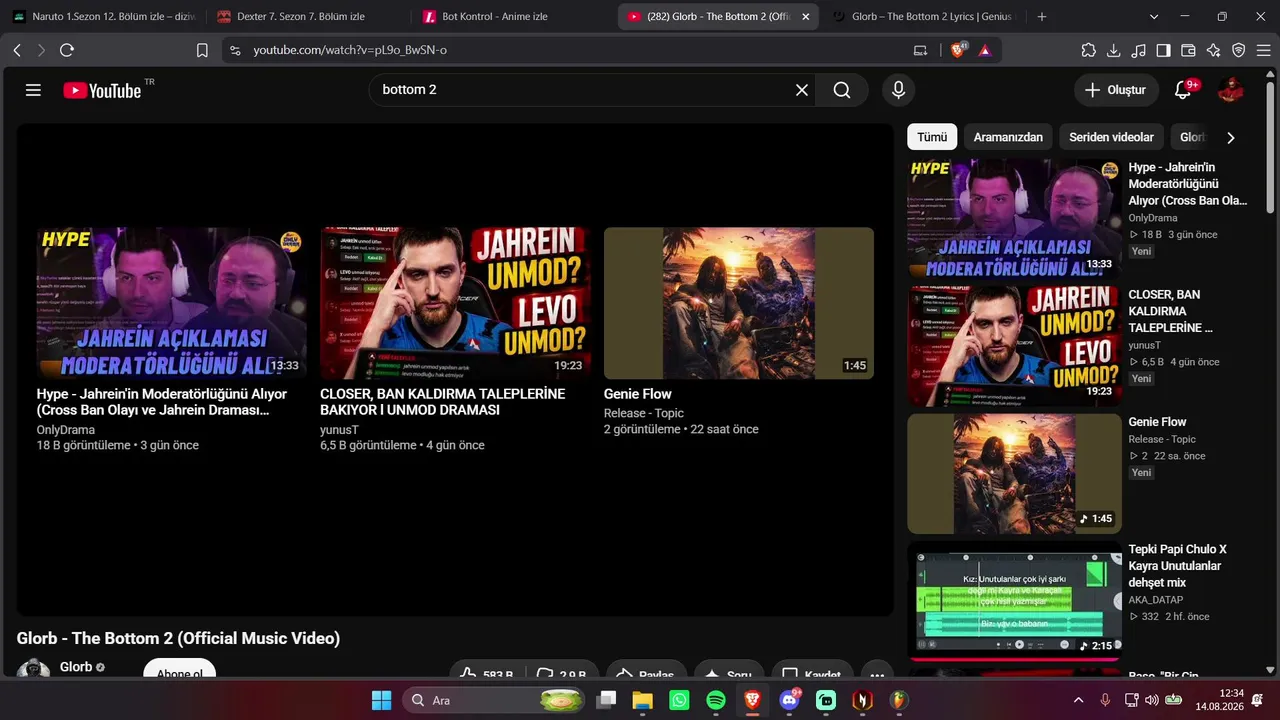Open the install-app icon in address bar

point(920,50)
